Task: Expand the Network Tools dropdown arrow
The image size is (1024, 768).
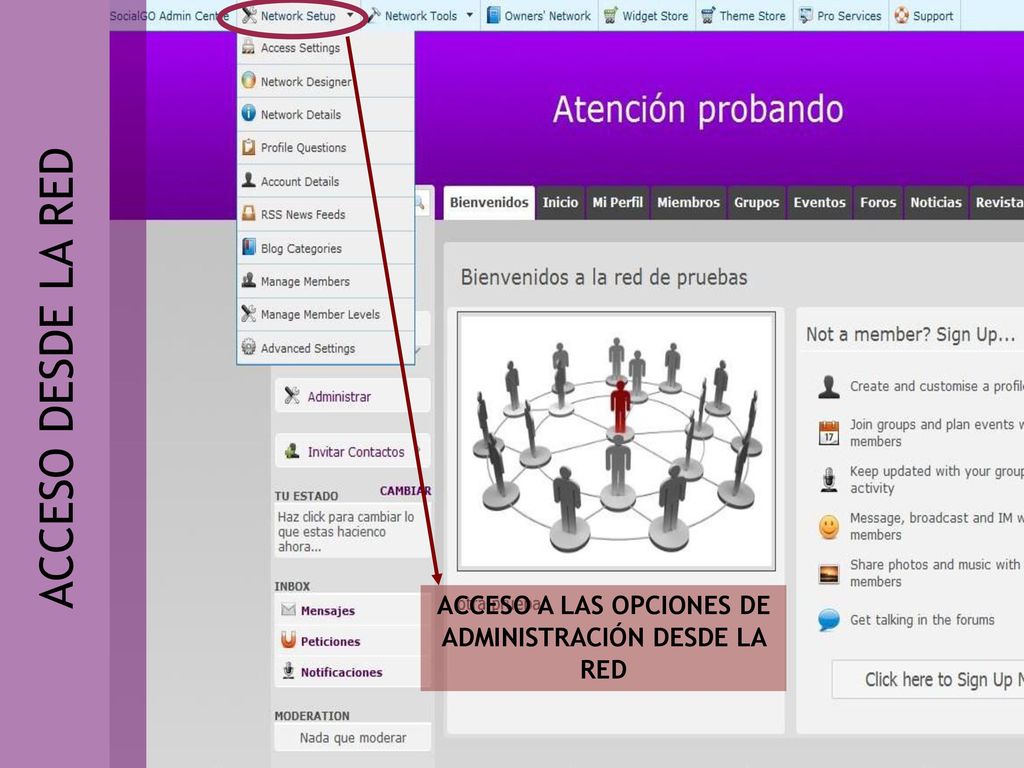Action: point(470,15)
